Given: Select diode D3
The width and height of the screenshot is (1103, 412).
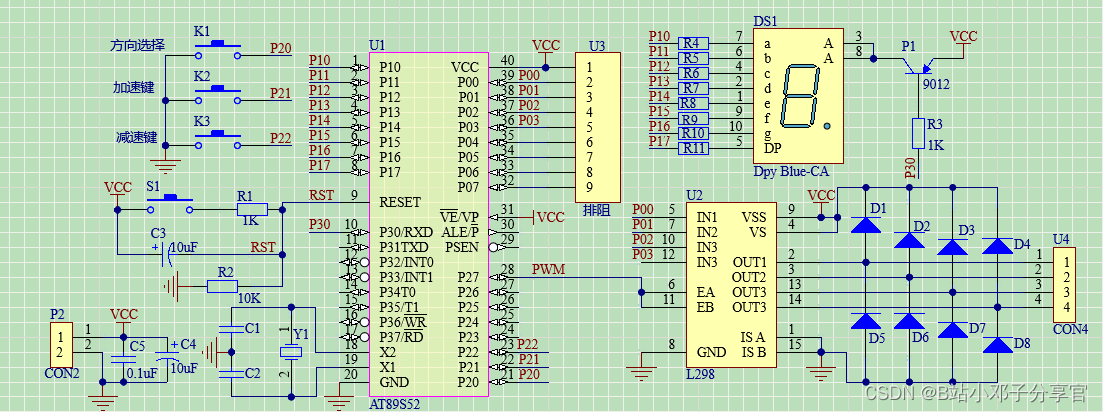Looking at the screenshot, I should pos(952,246).
